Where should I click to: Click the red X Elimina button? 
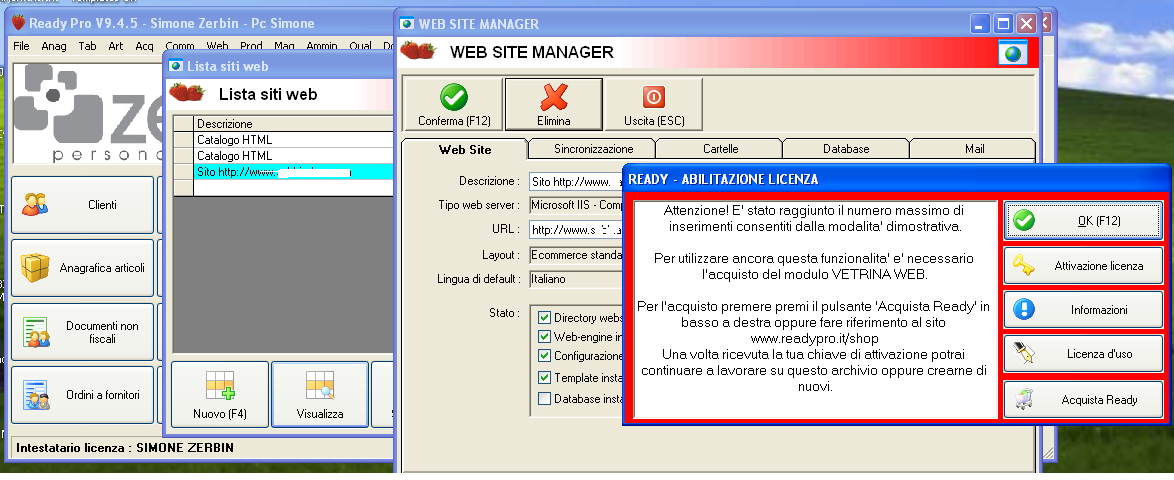(x=553, y=104)
